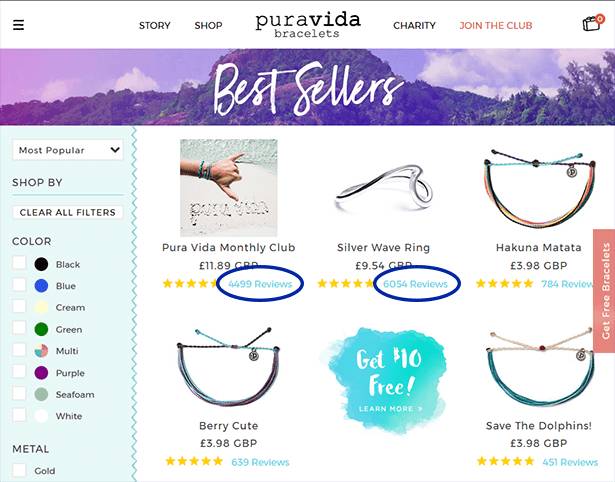Click the Hakuna Matata star rating
The width and height of the screenshot is (615, 482).
pyautogui.click(x=504, y=284)
